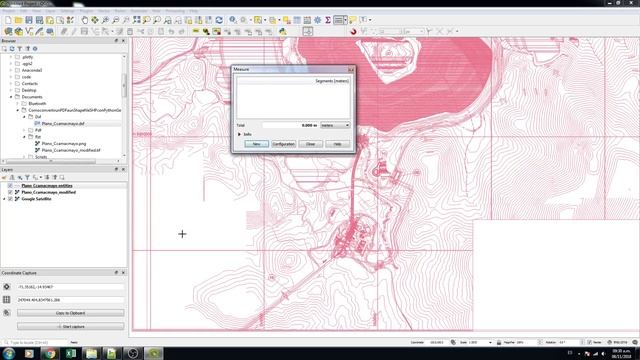The height and width of the screenshot is (360, 640).
Task: Click New in the Measure dialog
Action: [256, 144]
